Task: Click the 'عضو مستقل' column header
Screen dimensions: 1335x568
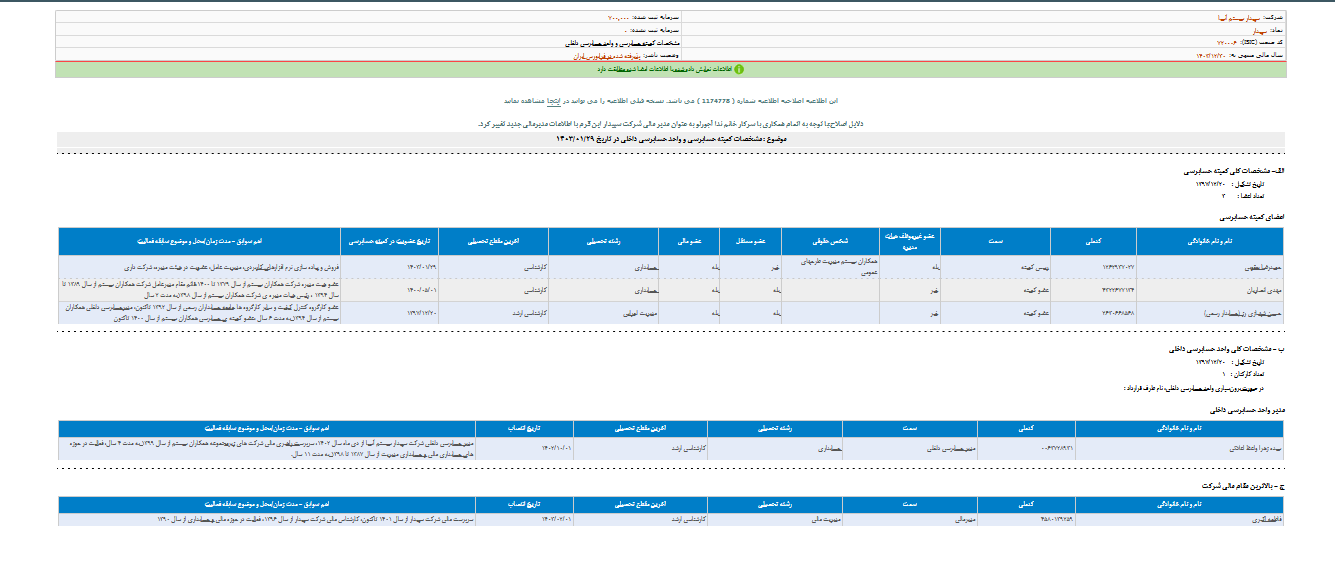Action: click(x=751, y=242)
